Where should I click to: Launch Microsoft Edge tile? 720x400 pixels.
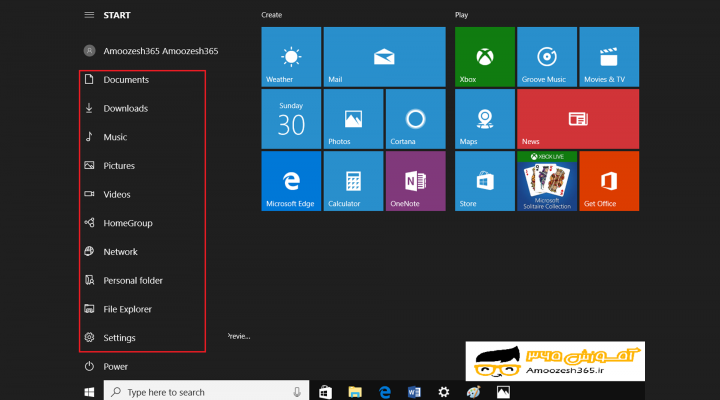291,181
